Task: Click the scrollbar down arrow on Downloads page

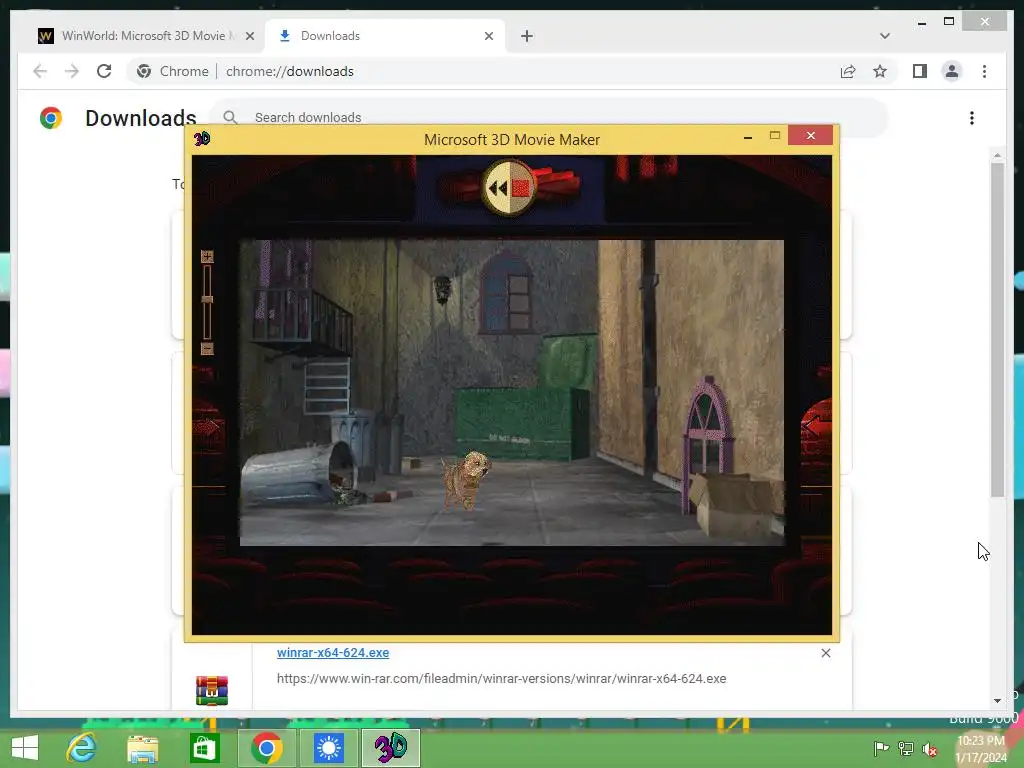Action: click(x=997, y=701)
